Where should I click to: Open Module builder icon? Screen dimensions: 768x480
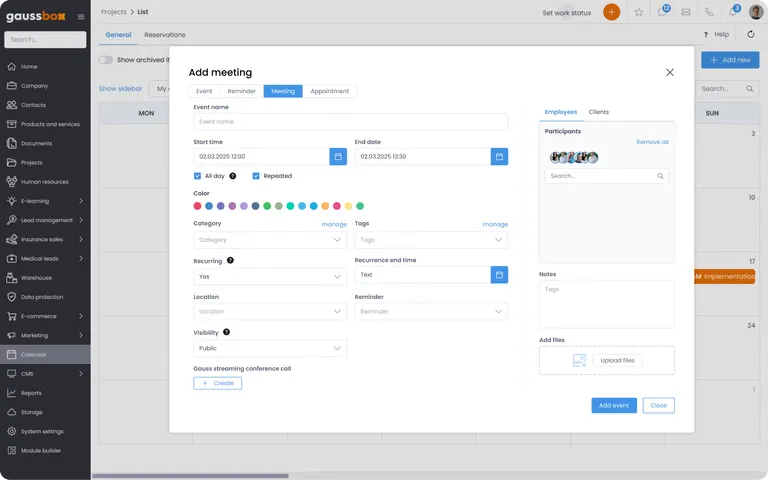(x=12, y=451)
